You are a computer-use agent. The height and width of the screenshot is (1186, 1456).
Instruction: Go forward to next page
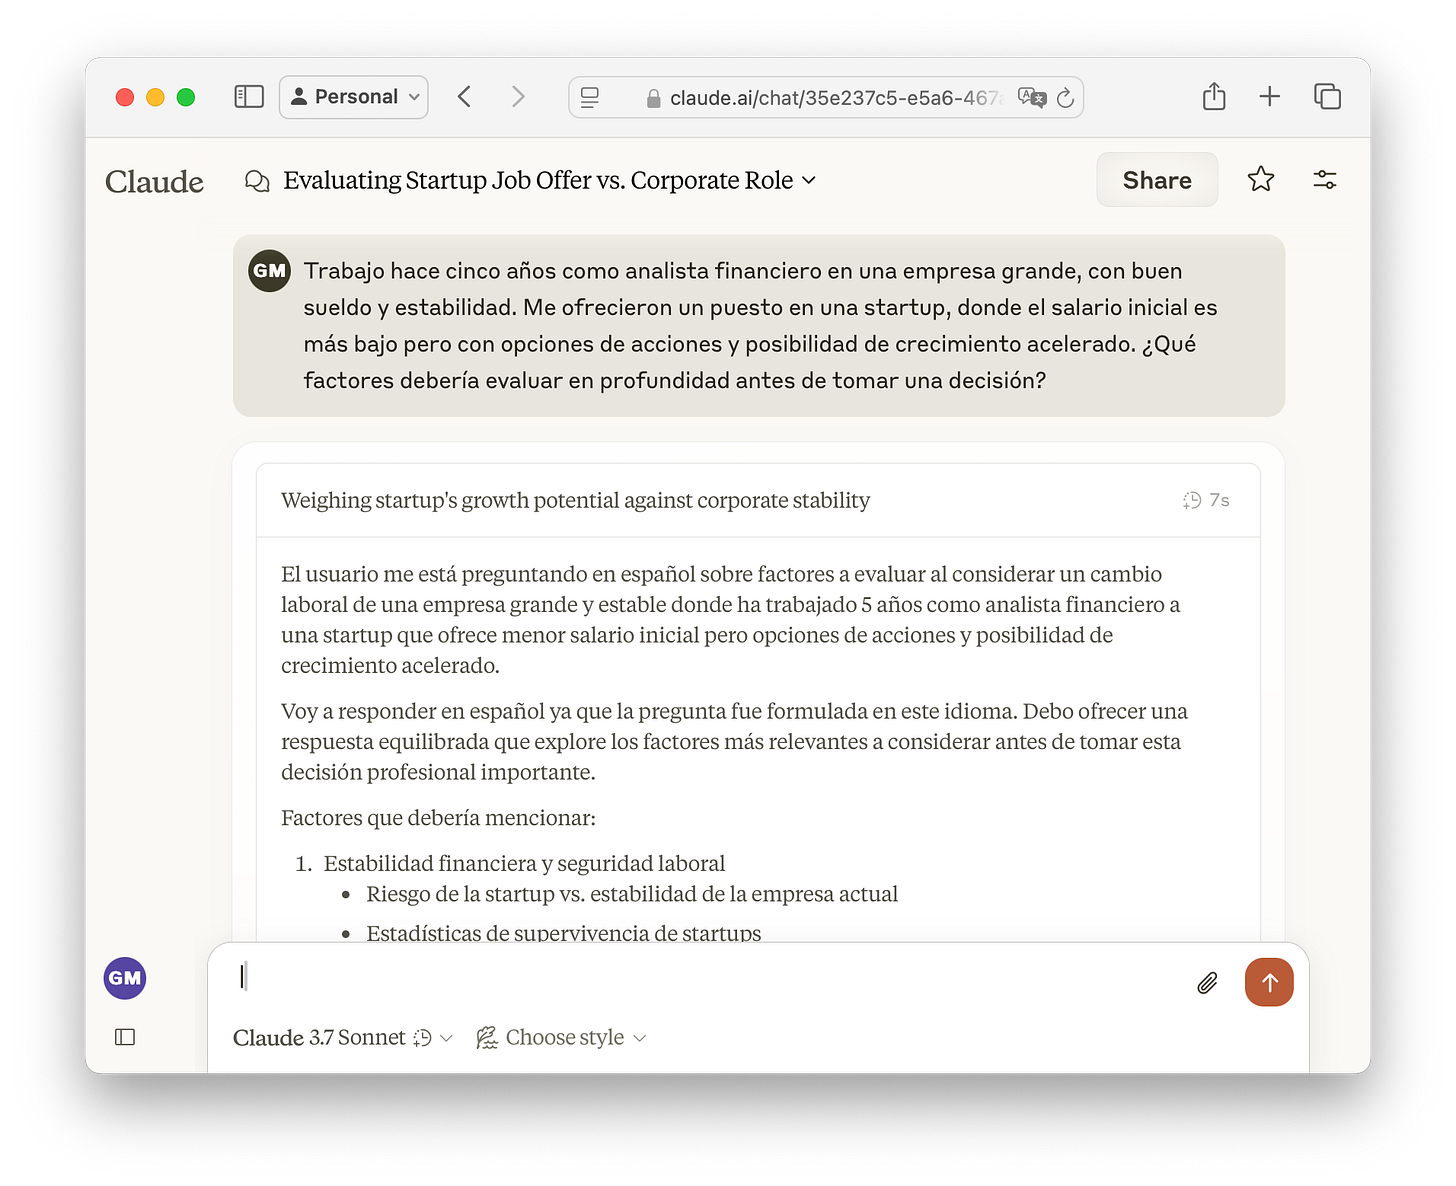pyautogui.click(x=517, y=97)
